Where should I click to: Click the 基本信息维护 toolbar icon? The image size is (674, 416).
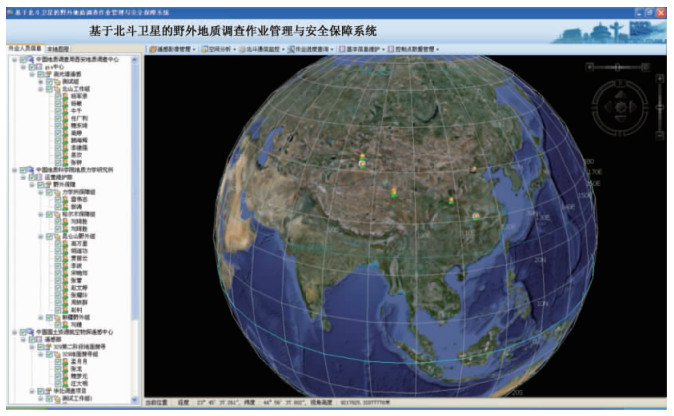(x=342, y=49)
